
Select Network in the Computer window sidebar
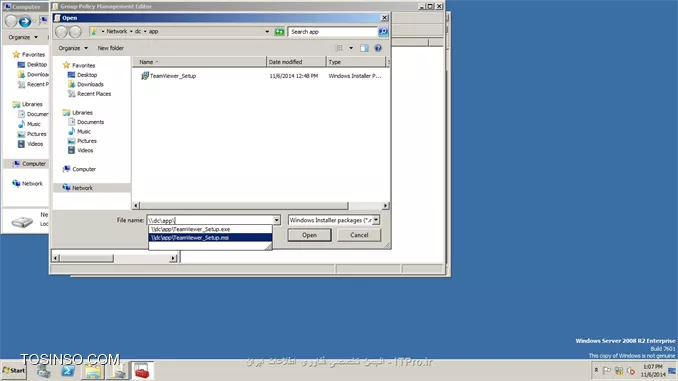28,183
